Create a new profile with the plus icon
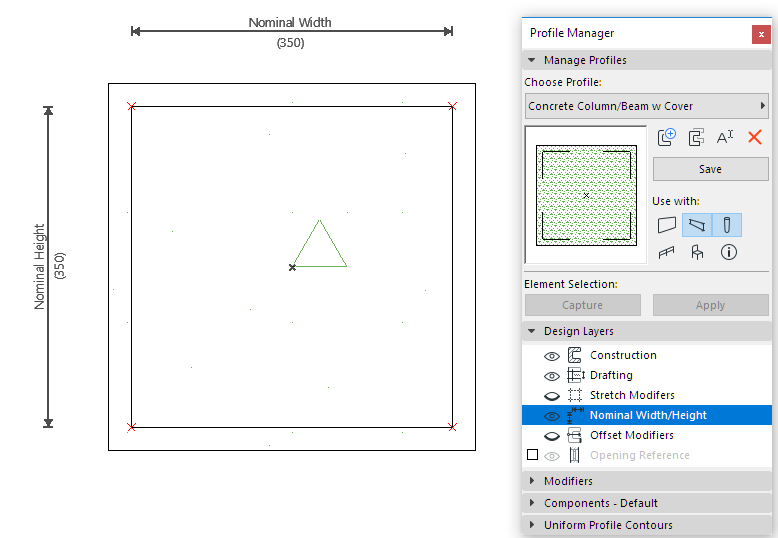778x538 pixels. 666,137
